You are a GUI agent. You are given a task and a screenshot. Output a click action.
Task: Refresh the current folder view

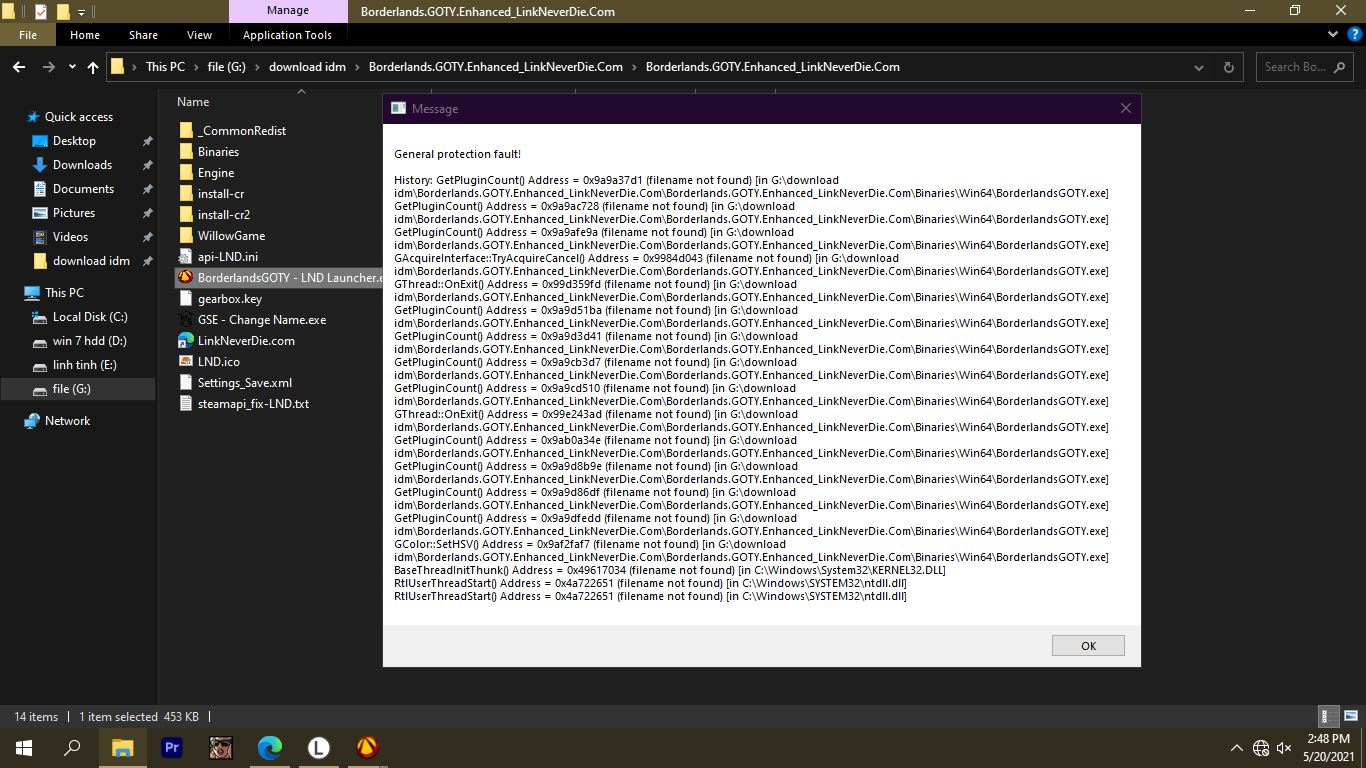(1228, 67)
